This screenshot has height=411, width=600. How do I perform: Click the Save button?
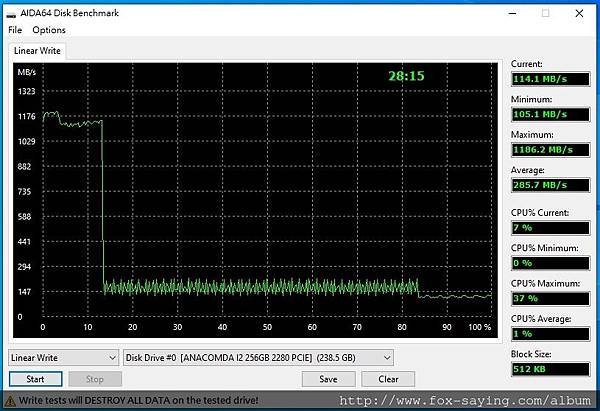point(328,379)
